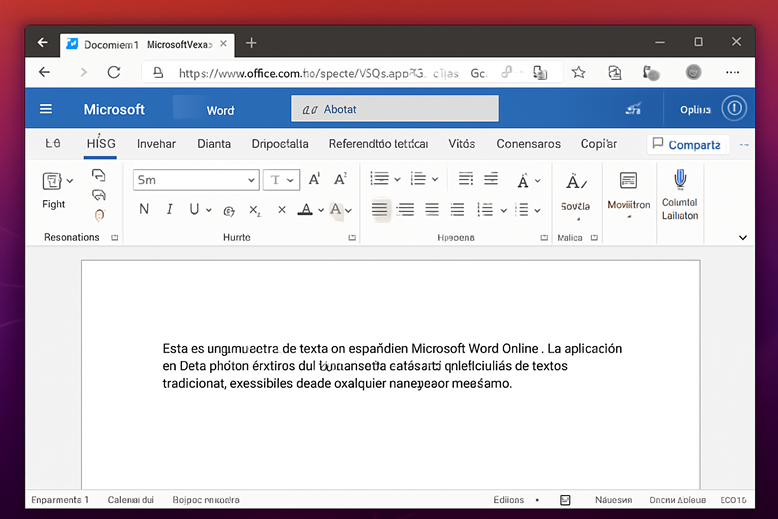Viewport: 778px width, 519px height.
Task: Click the bulleted list icon
Action: pyautogui.click(x=380, y=179)
